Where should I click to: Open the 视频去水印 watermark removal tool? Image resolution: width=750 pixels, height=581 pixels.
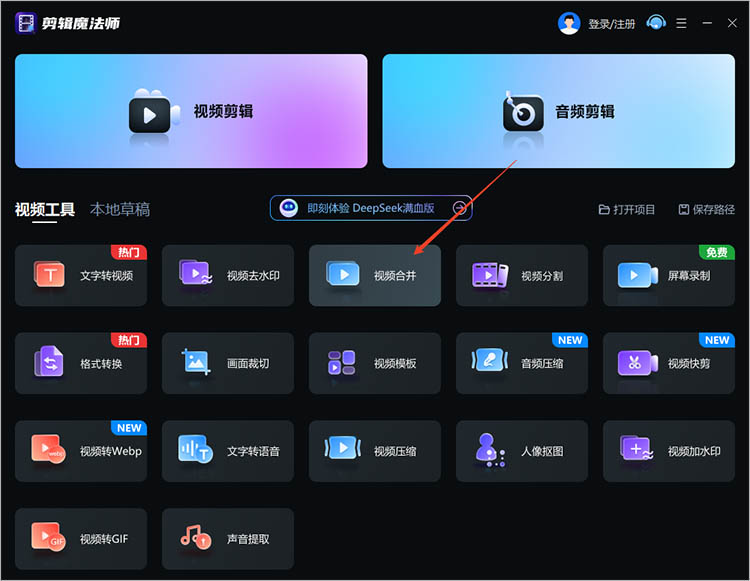[x=228, y=275]
